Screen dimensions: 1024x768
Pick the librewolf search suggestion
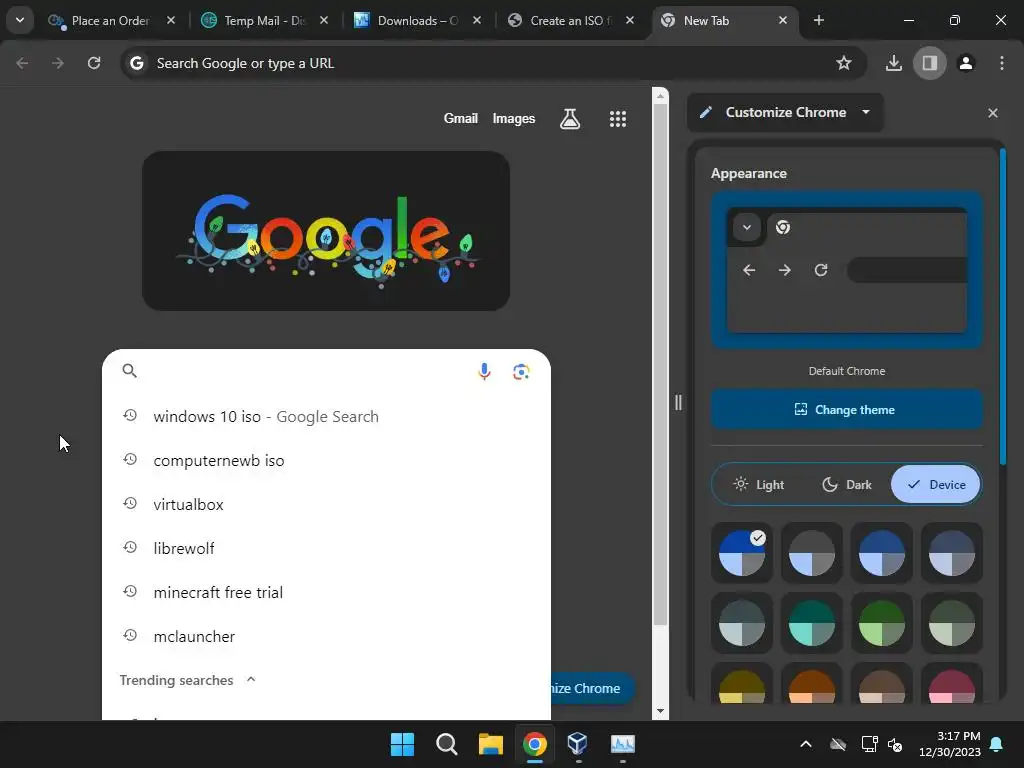click(327, 549)
